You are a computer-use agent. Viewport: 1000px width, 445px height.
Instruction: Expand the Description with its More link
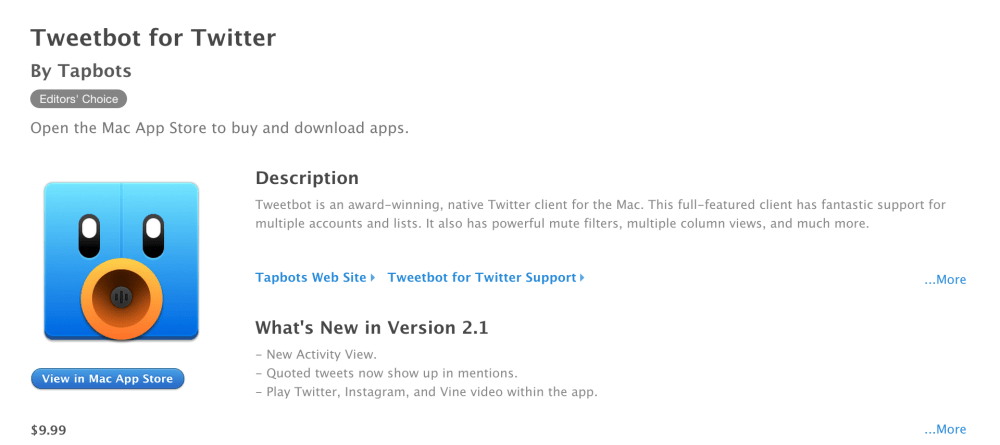945,280
